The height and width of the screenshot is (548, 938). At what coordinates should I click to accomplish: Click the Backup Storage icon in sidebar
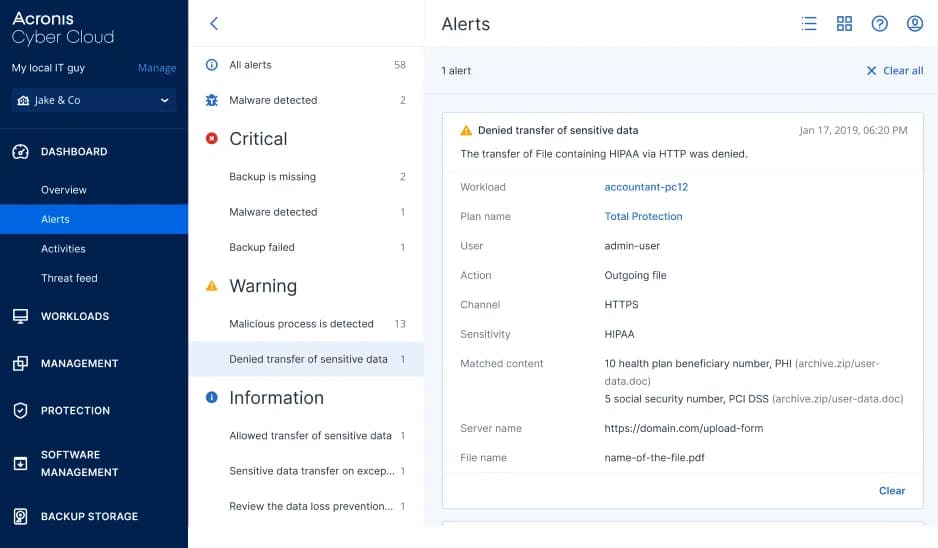20,517
